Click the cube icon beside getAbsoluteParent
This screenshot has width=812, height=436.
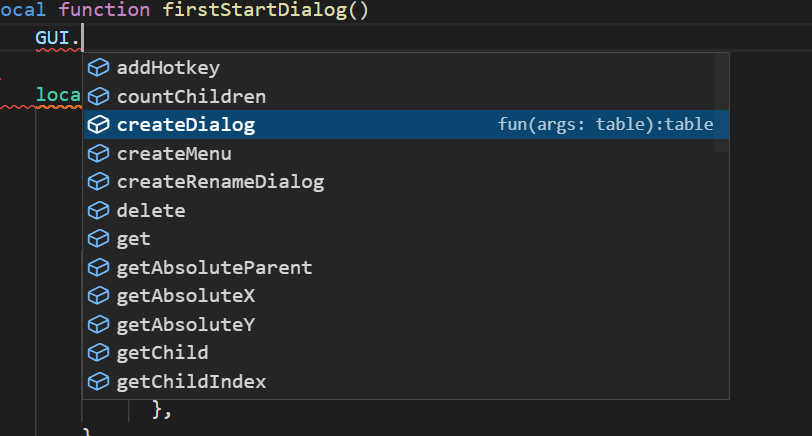pos(98,268)
